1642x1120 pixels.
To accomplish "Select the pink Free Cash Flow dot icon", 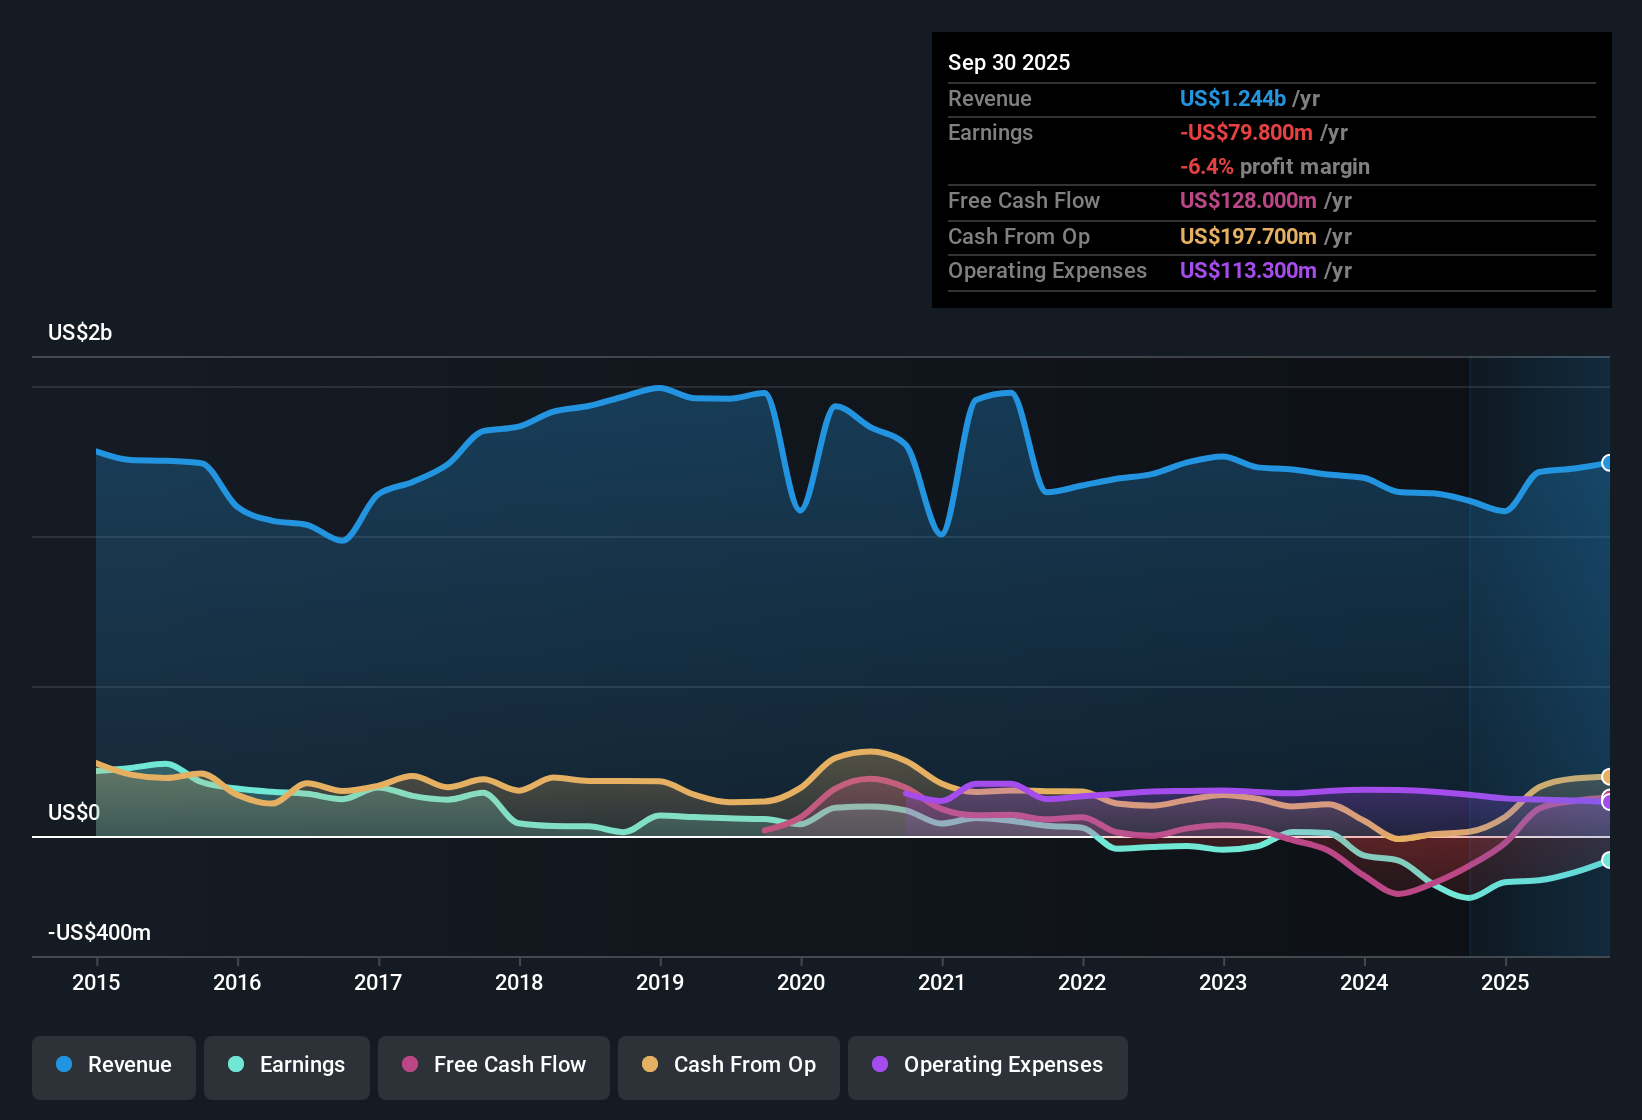I will pos(408,1065).
